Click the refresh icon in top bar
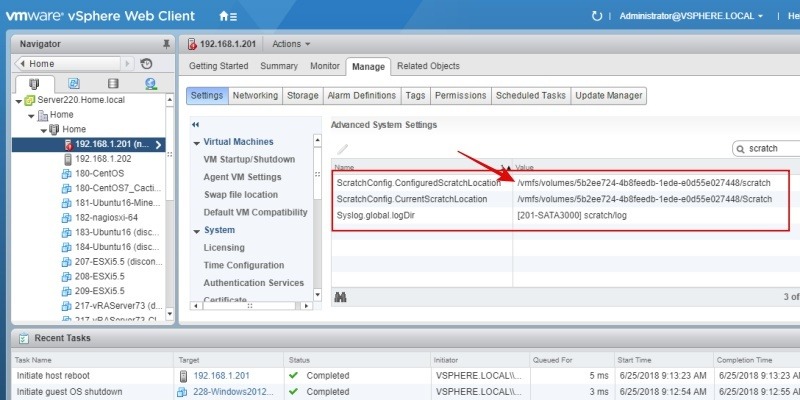800x400 pixels. pyautogui.click(x=596, y=16)
